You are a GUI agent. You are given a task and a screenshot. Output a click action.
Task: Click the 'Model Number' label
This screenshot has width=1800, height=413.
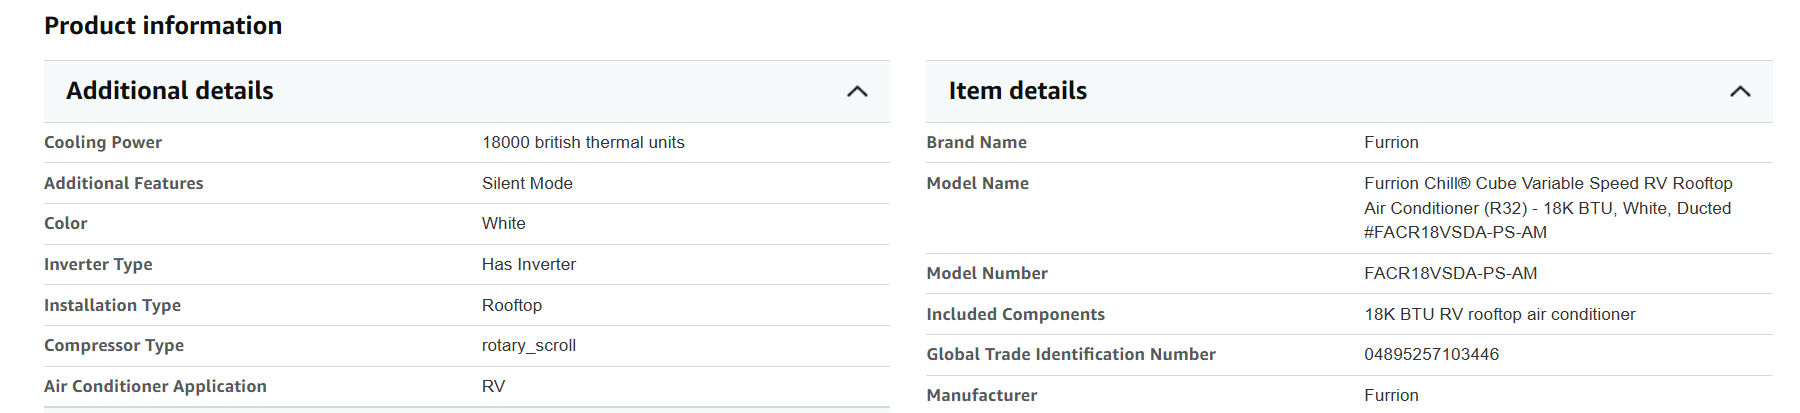987,273
